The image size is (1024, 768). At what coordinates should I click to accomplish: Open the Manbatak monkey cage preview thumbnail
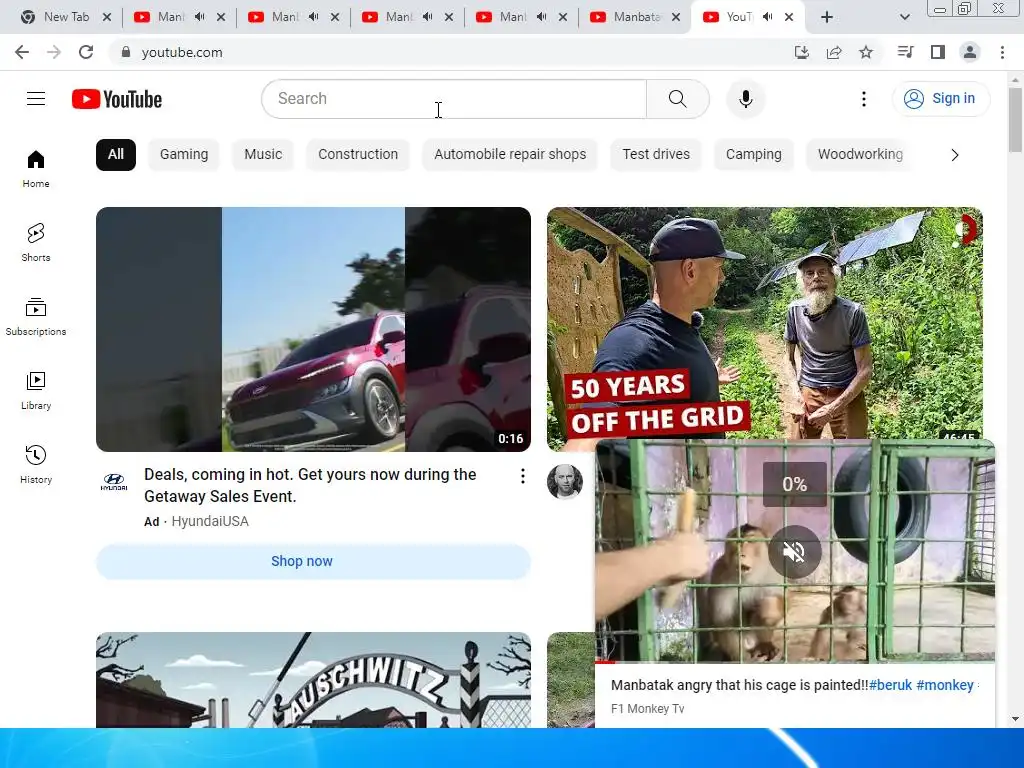(x=795, y=551)
